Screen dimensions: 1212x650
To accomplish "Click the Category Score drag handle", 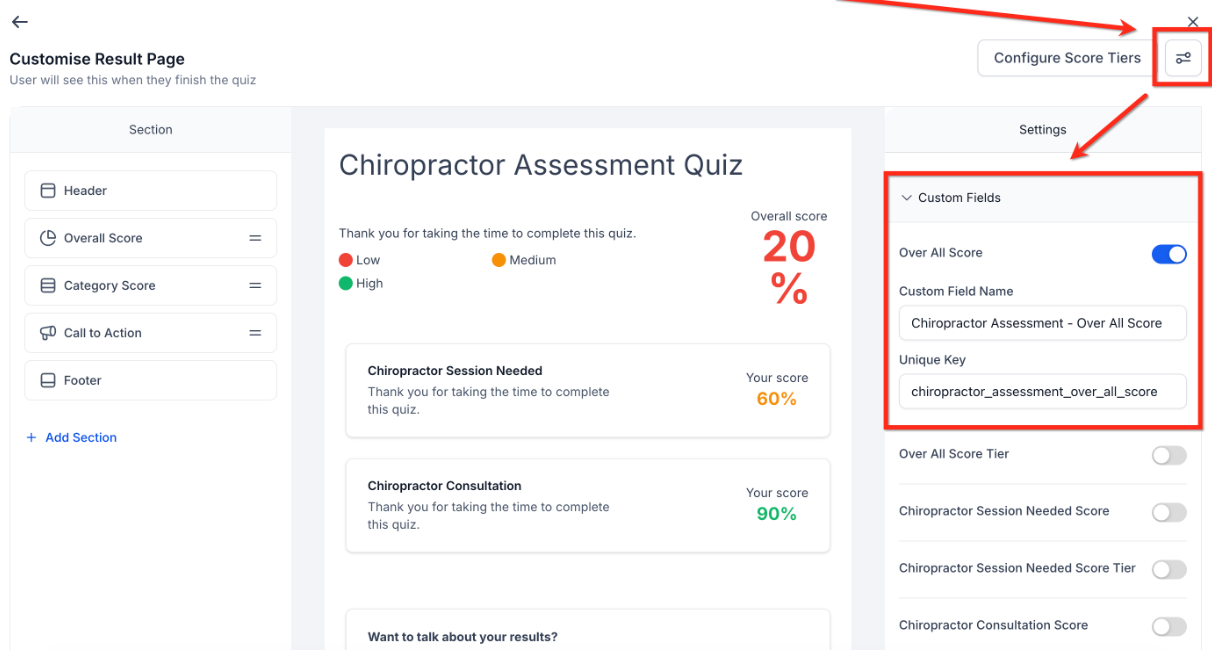I will [x=255, y=286].
